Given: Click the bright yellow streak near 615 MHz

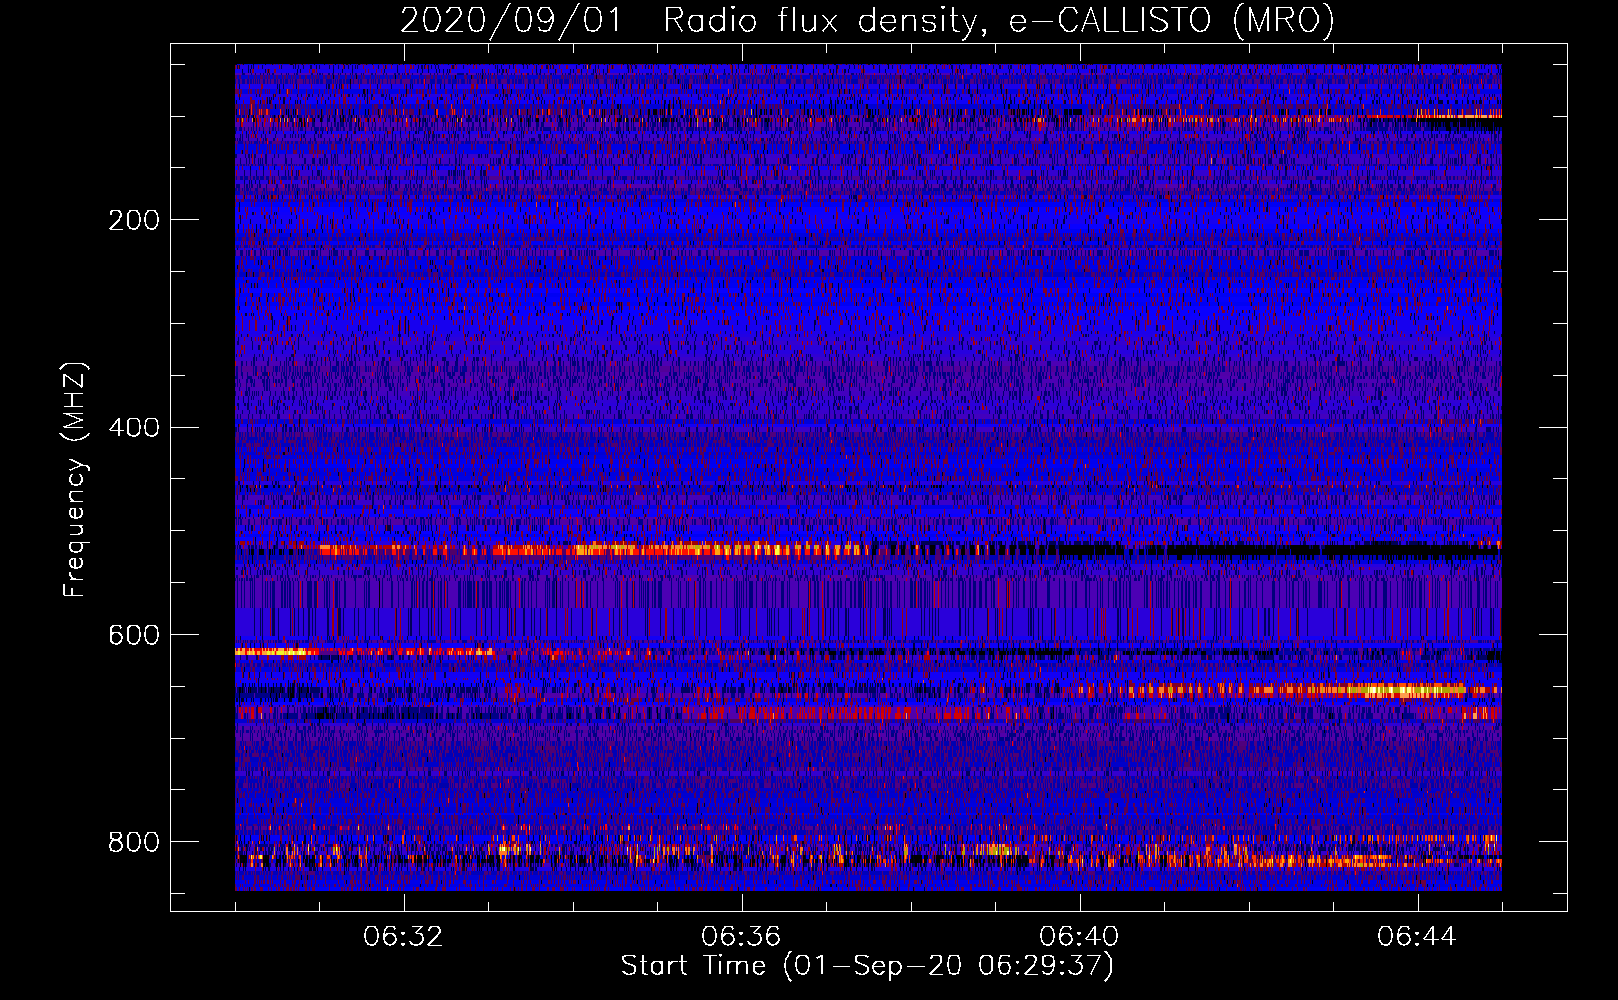Looking at the screenshot, I should click(277, 652).
